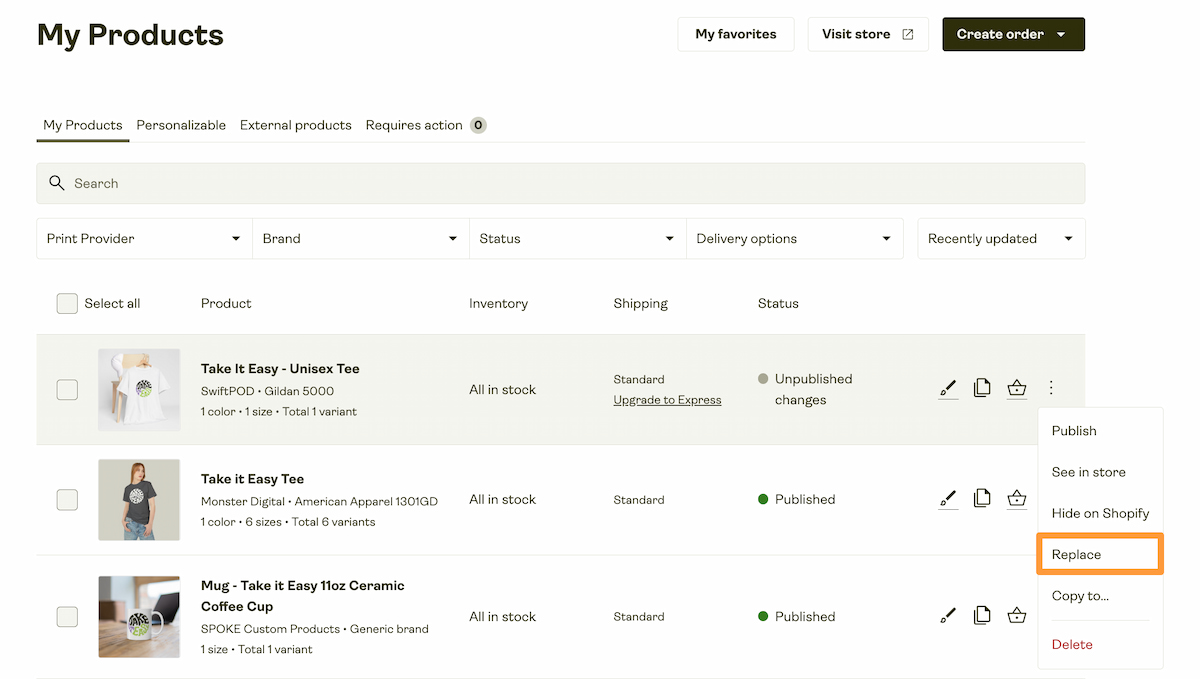
Task: Select the edit pencil for the Coffee Mug
Action: [948, 615]
